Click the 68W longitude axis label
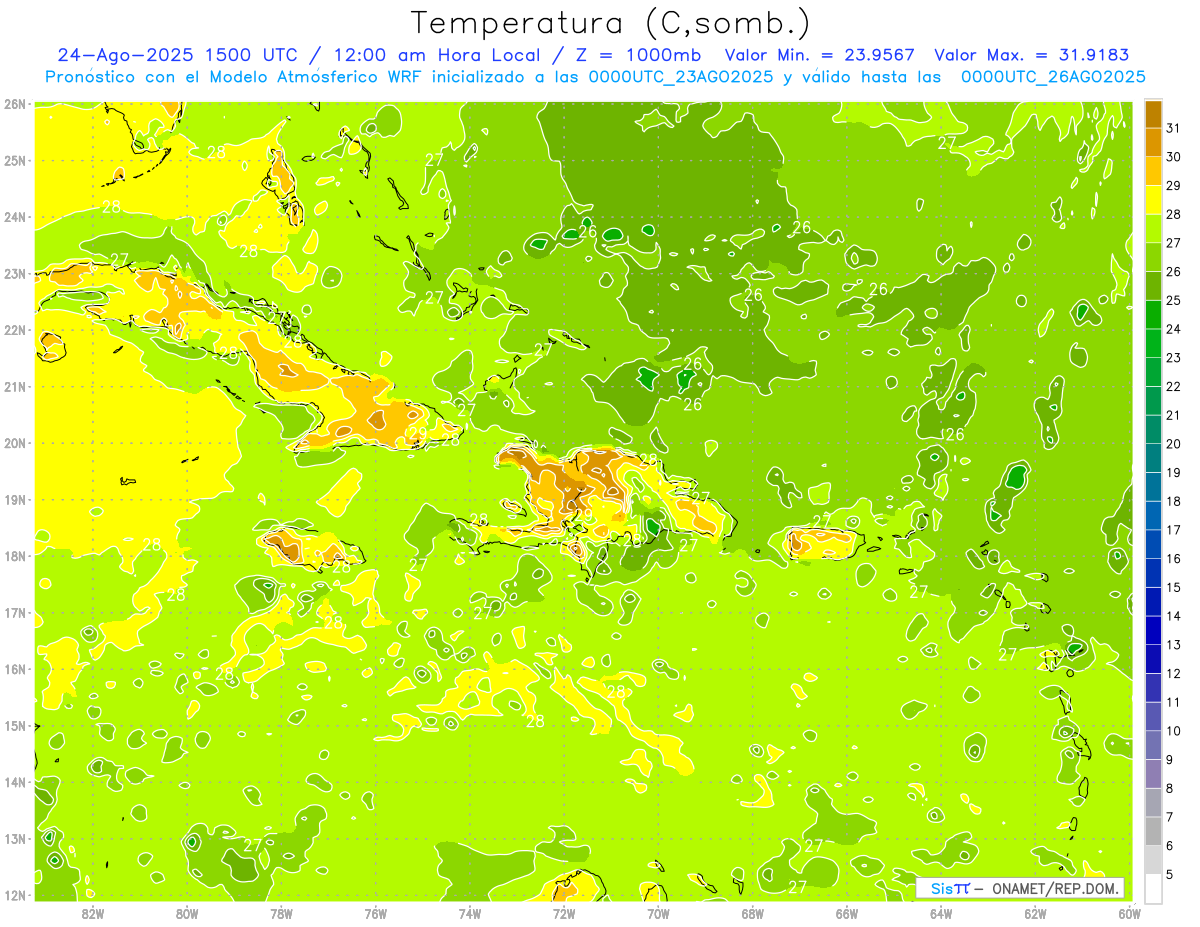1200x927 pixels. point(752,913)
